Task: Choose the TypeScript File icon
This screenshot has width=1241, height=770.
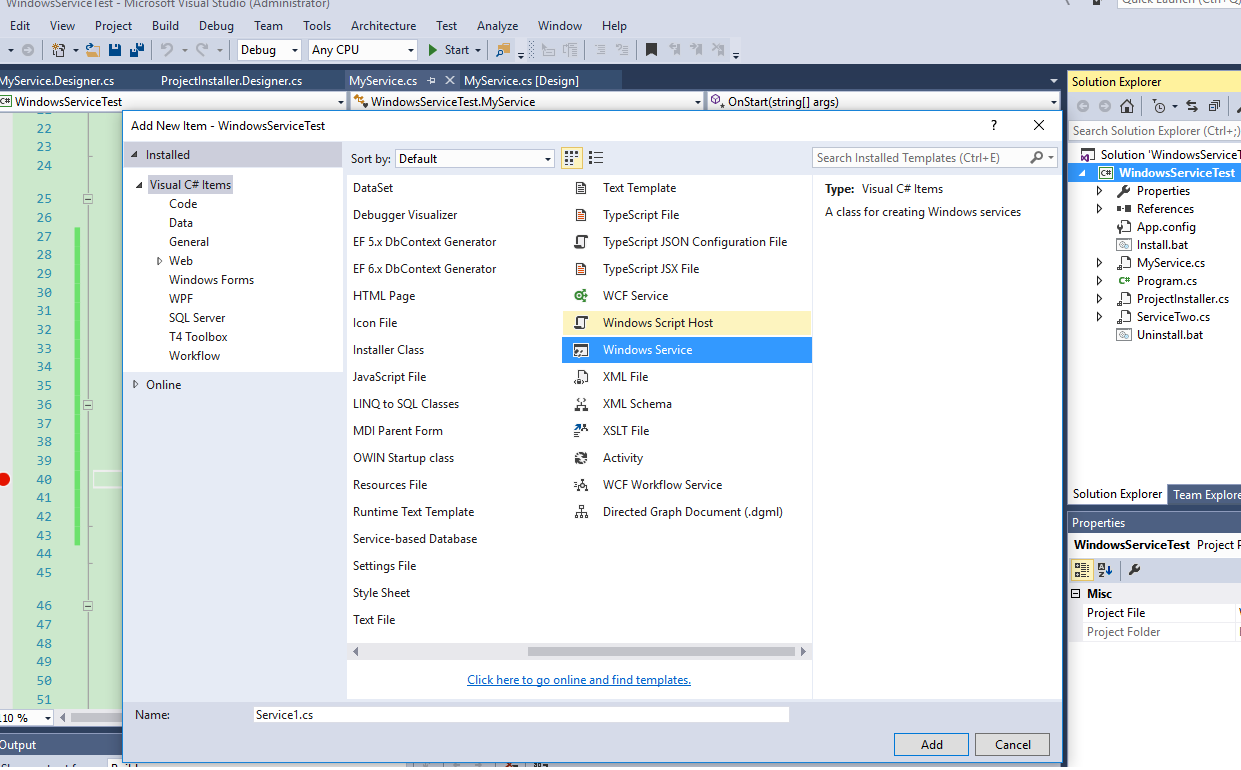Action: coord(581,215)
